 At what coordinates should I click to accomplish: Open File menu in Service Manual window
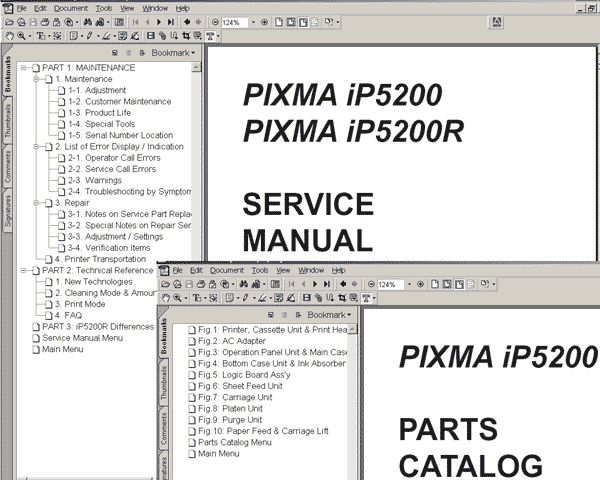click(x=22, y=8)
